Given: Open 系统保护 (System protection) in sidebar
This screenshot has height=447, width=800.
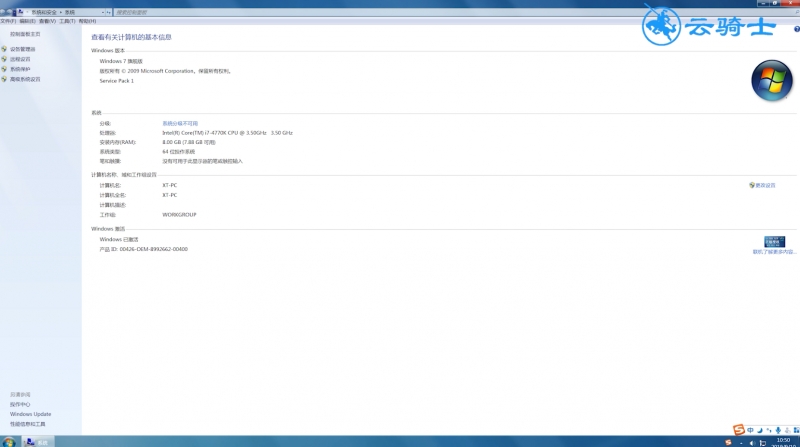Looking at the screenshot, I should (20, 69).
